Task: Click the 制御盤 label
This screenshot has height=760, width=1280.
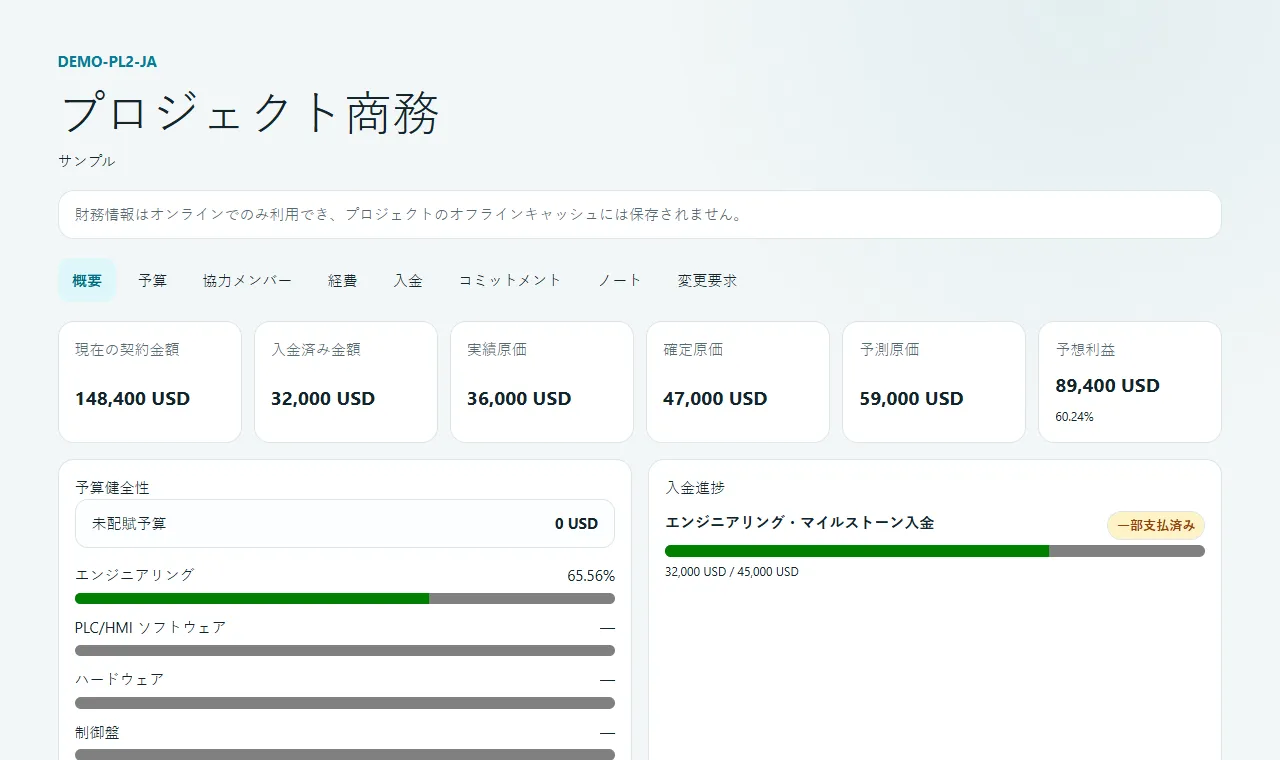Action: click(97, 732)
